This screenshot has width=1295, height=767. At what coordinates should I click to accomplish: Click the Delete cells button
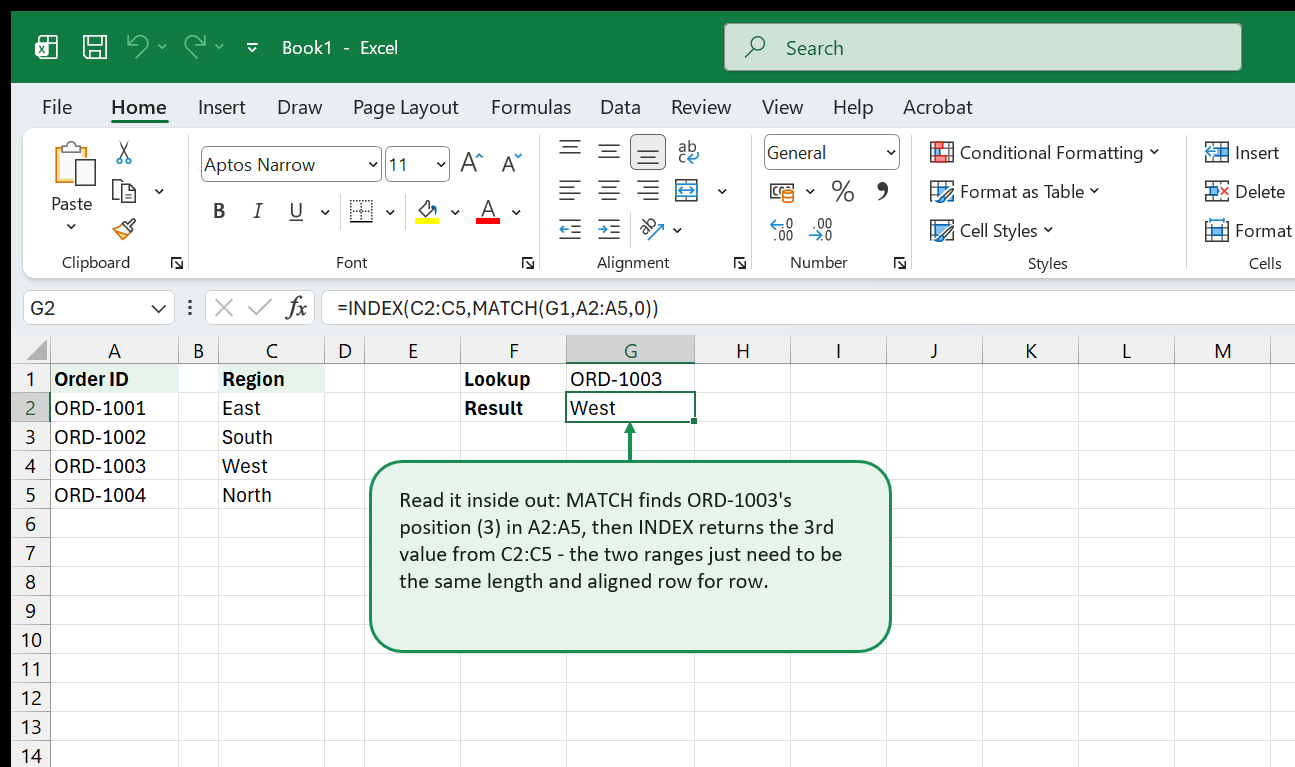coord(1245,191)
